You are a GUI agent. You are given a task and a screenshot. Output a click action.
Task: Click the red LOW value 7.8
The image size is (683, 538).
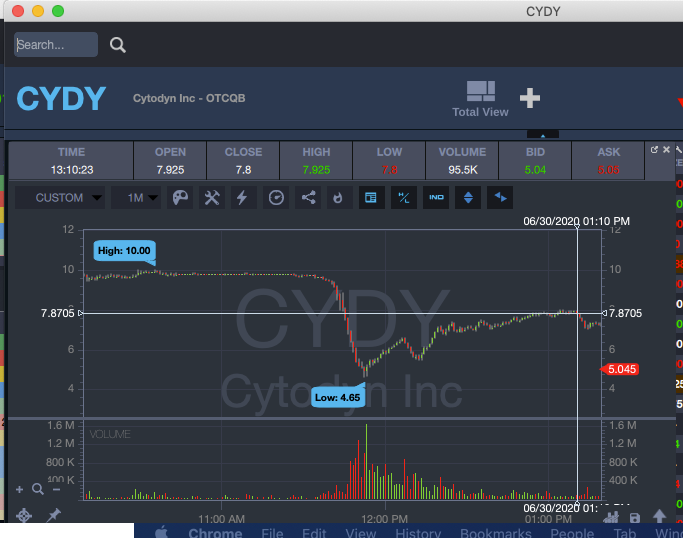click(x=389, y=170)
